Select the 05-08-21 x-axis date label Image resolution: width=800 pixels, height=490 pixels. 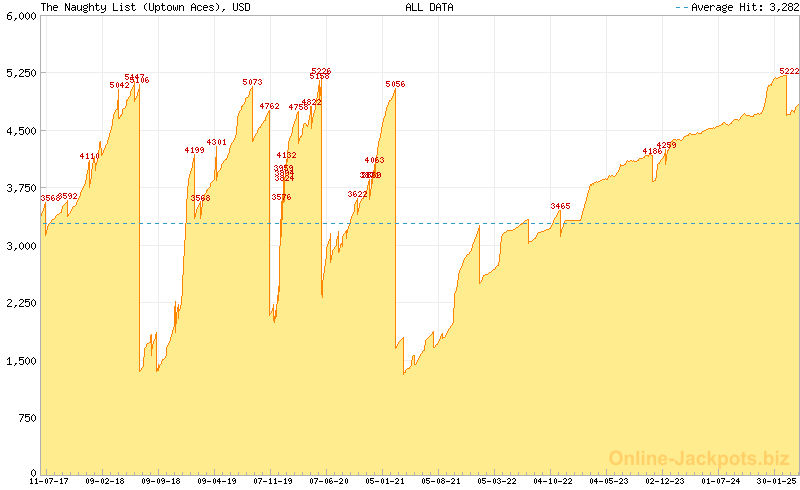[440, 481]
